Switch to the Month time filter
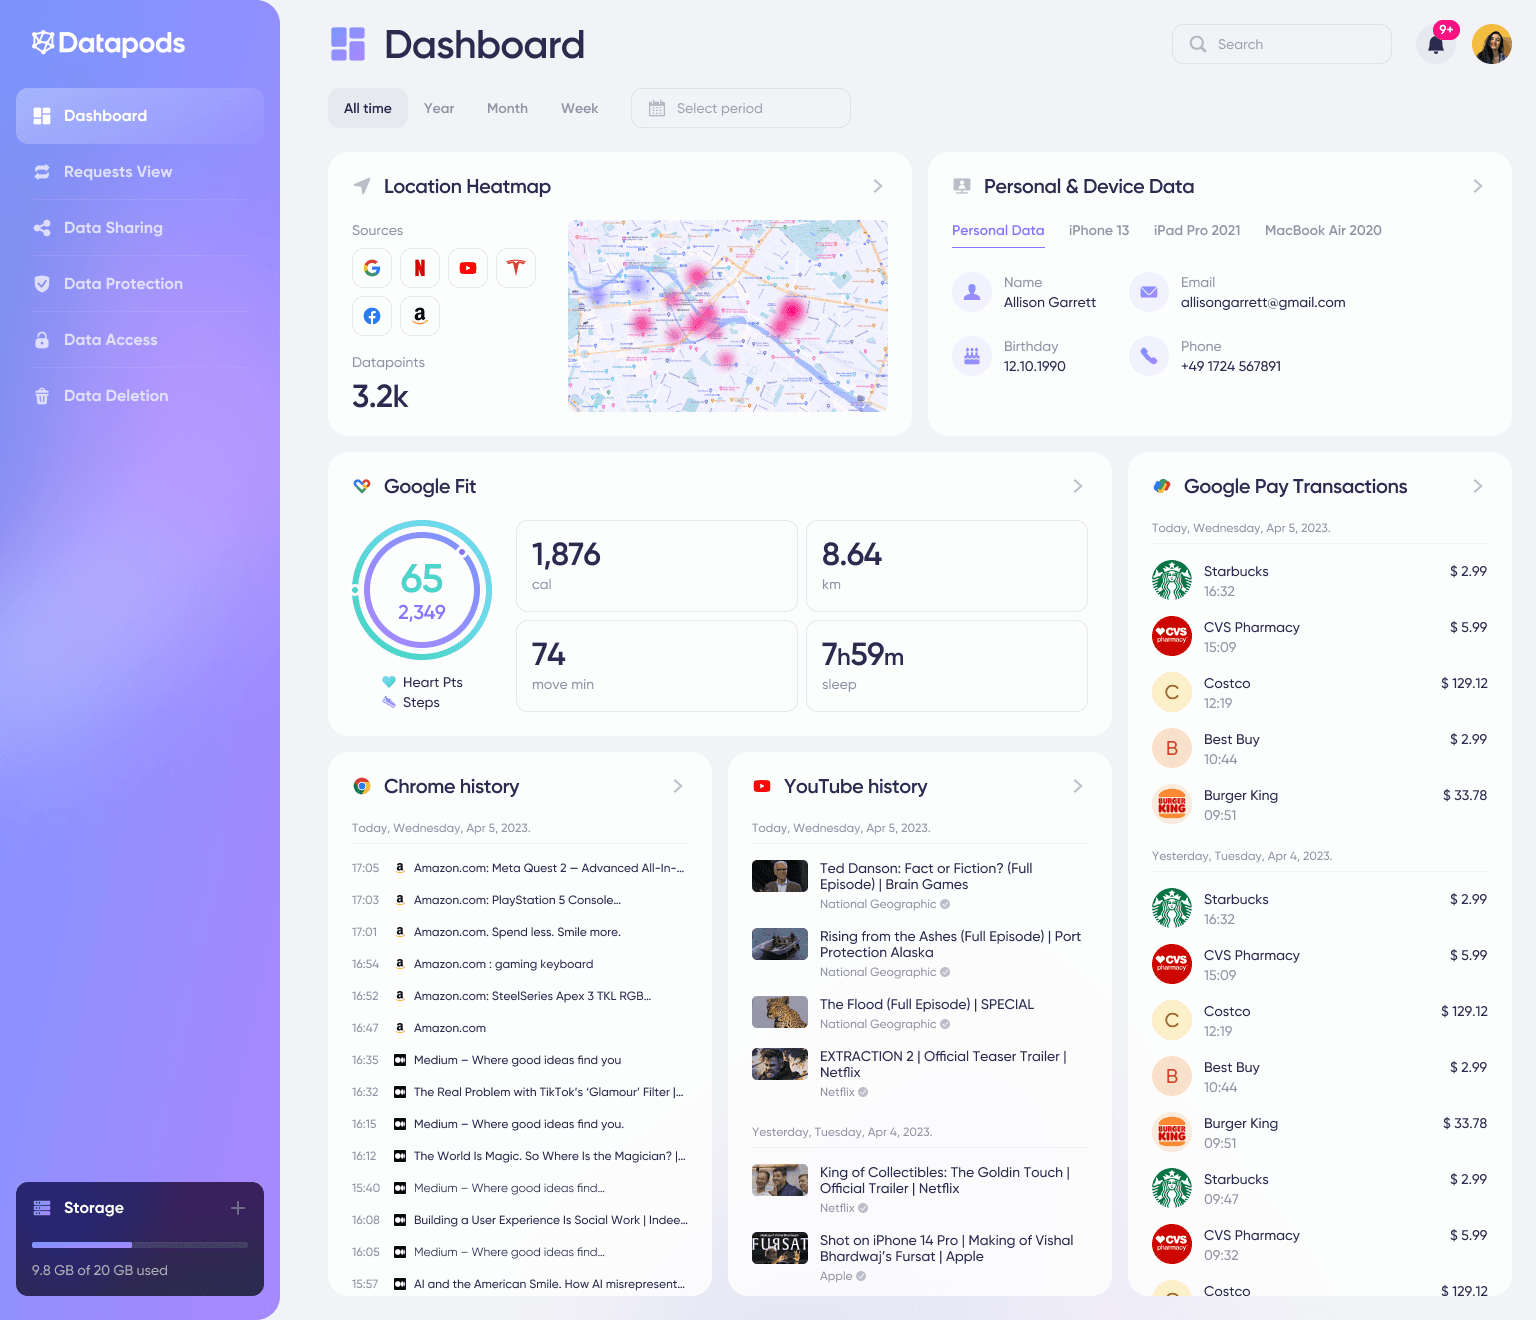Viewport: 1536px width, 1320px height. click(507, 108)
